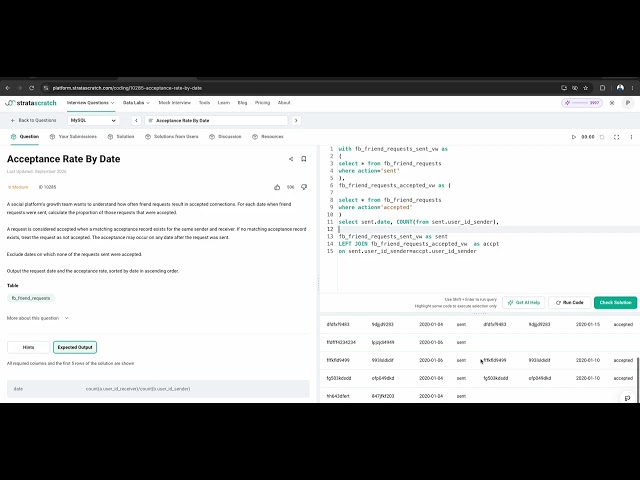
Task: Open the question title selector field
Action: pyautogui.click(x=216, y=120)
